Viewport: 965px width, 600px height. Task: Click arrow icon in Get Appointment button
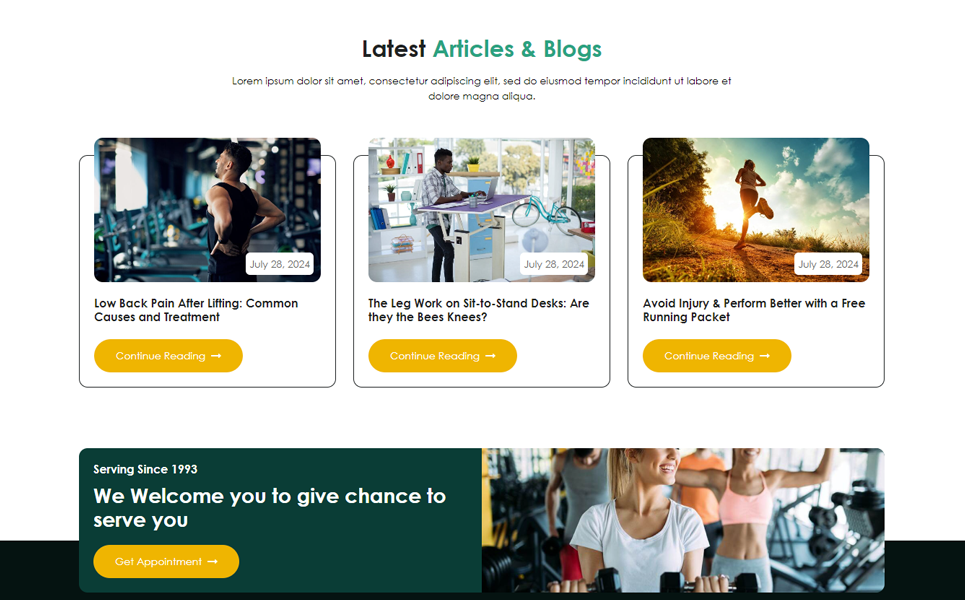point(212,561)
